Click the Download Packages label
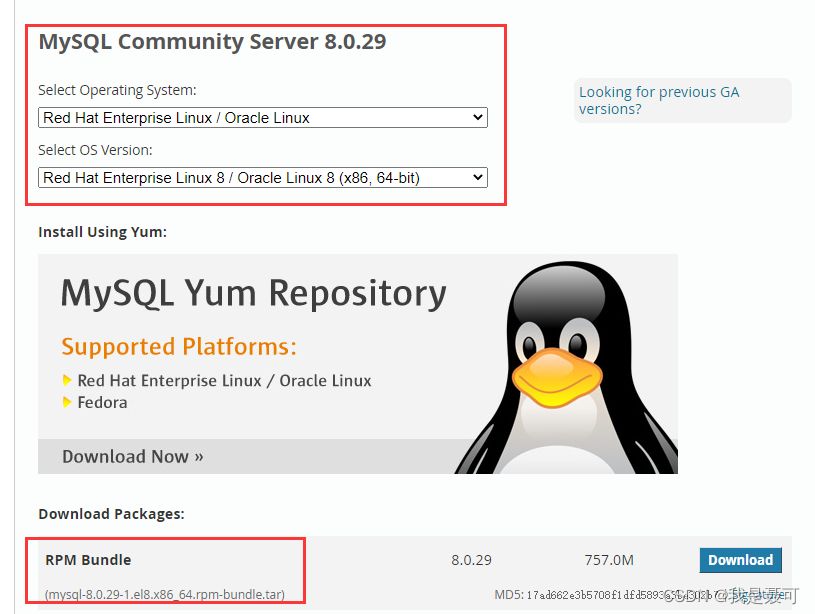This screenshot has width=815, height=614. coord(111,514)
